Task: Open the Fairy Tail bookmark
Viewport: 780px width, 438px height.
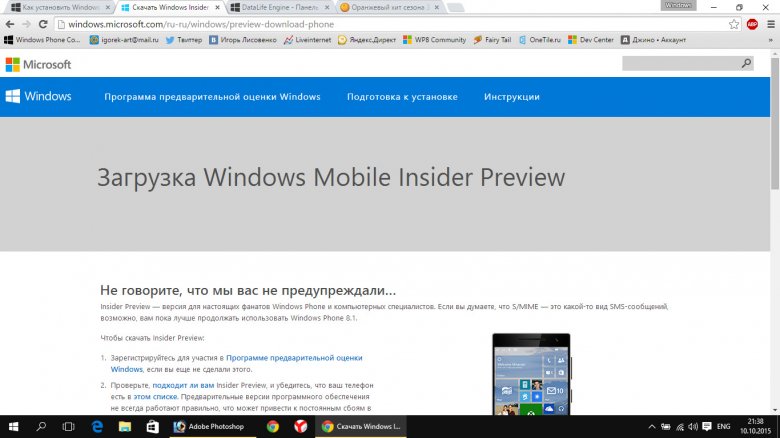Action: tap(492, 40)
